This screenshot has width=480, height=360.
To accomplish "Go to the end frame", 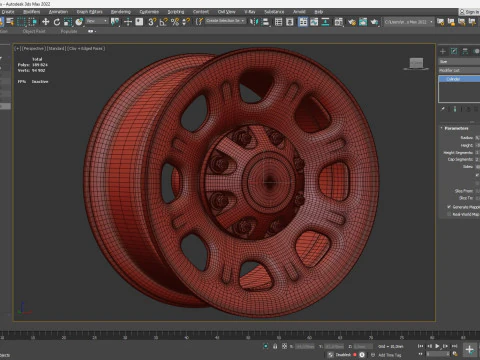I will click(x=454, y=346).
